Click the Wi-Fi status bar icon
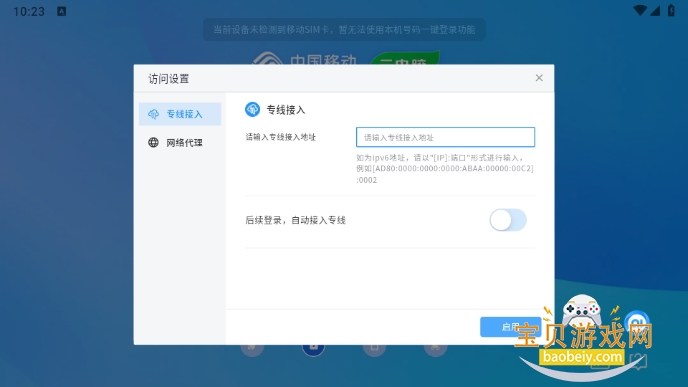This screenshot has width=688, height=387. (x=640, y=11)
